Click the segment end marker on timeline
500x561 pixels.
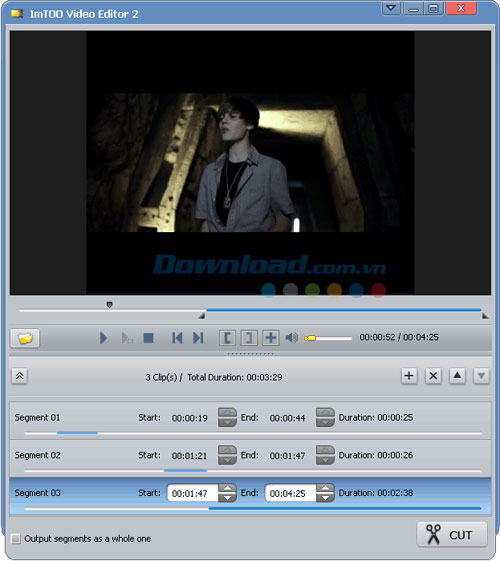(485, 316)
